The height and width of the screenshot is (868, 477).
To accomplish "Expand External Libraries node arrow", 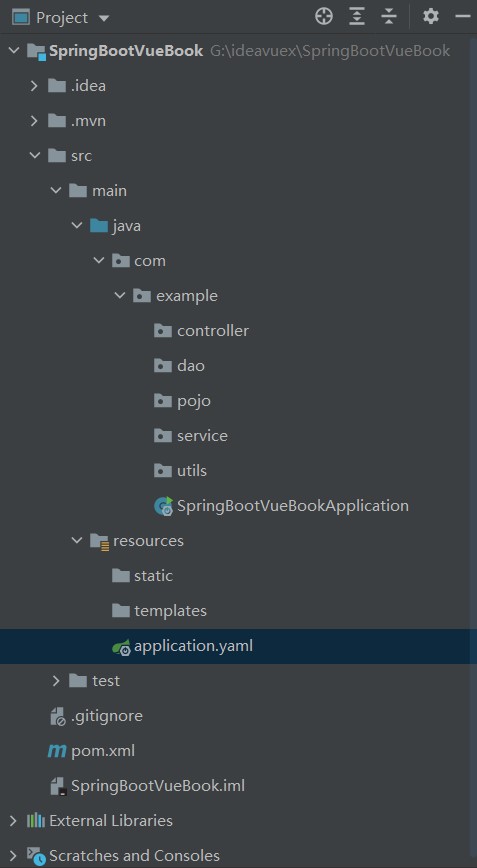I will coord(13,820).
